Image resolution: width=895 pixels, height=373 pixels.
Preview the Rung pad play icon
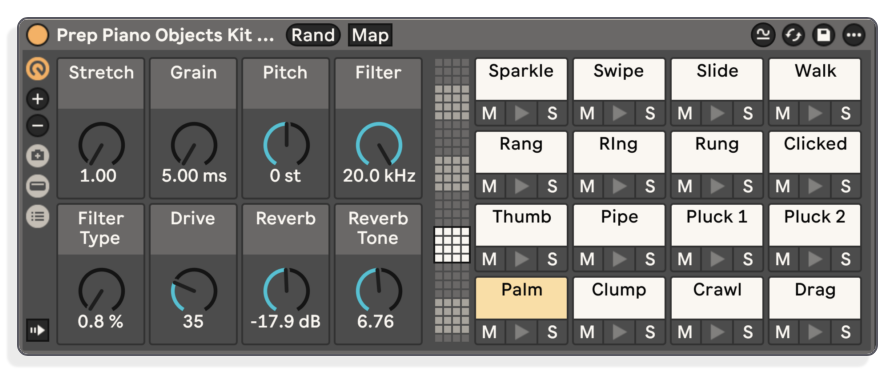(x=717, y=186)
